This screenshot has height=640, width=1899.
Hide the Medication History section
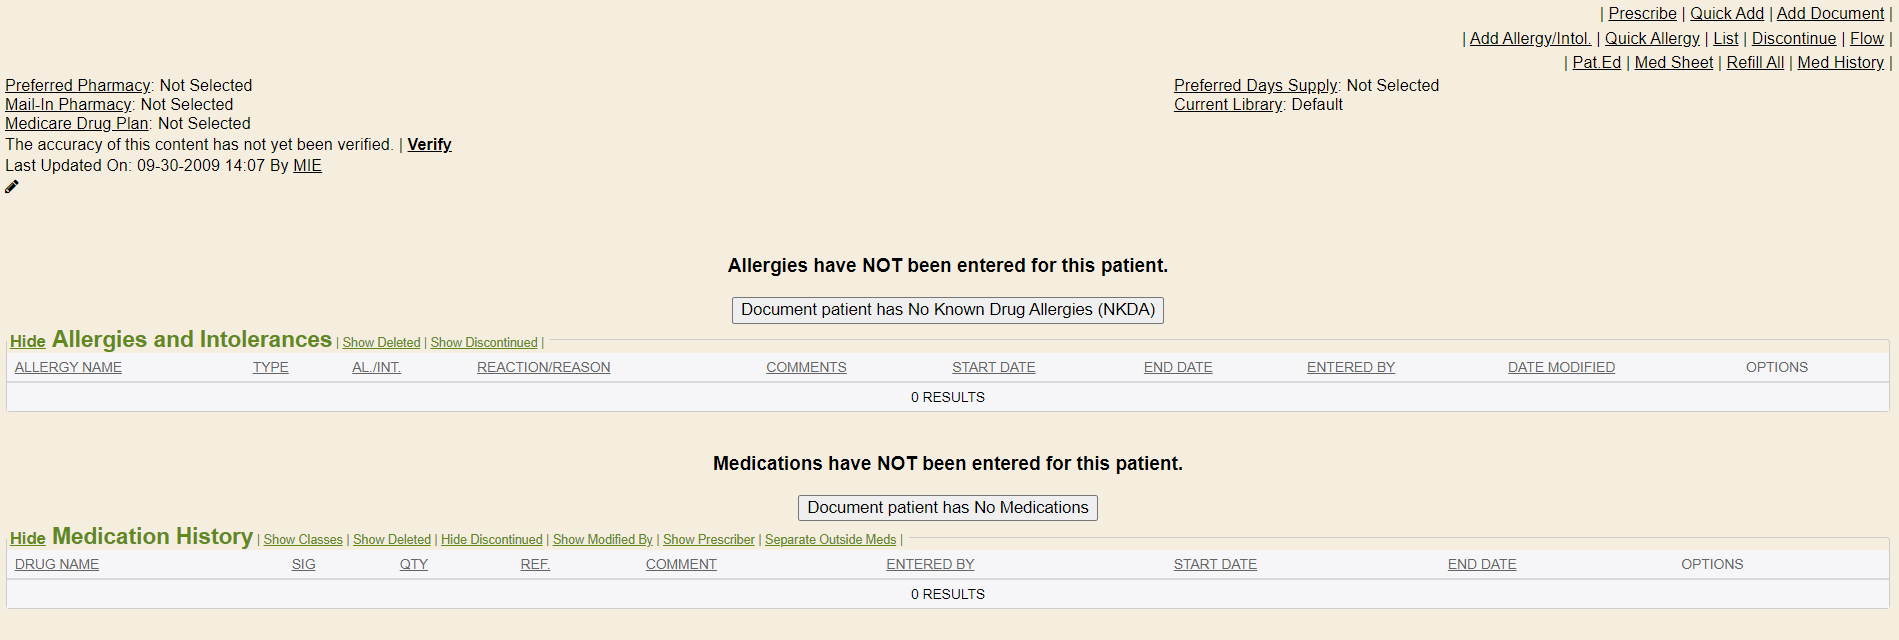(28, 539)
